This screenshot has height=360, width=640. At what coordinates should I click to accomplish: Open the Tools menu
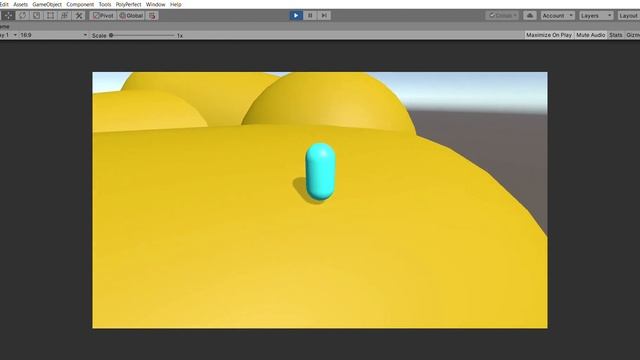tap(105, 4)
